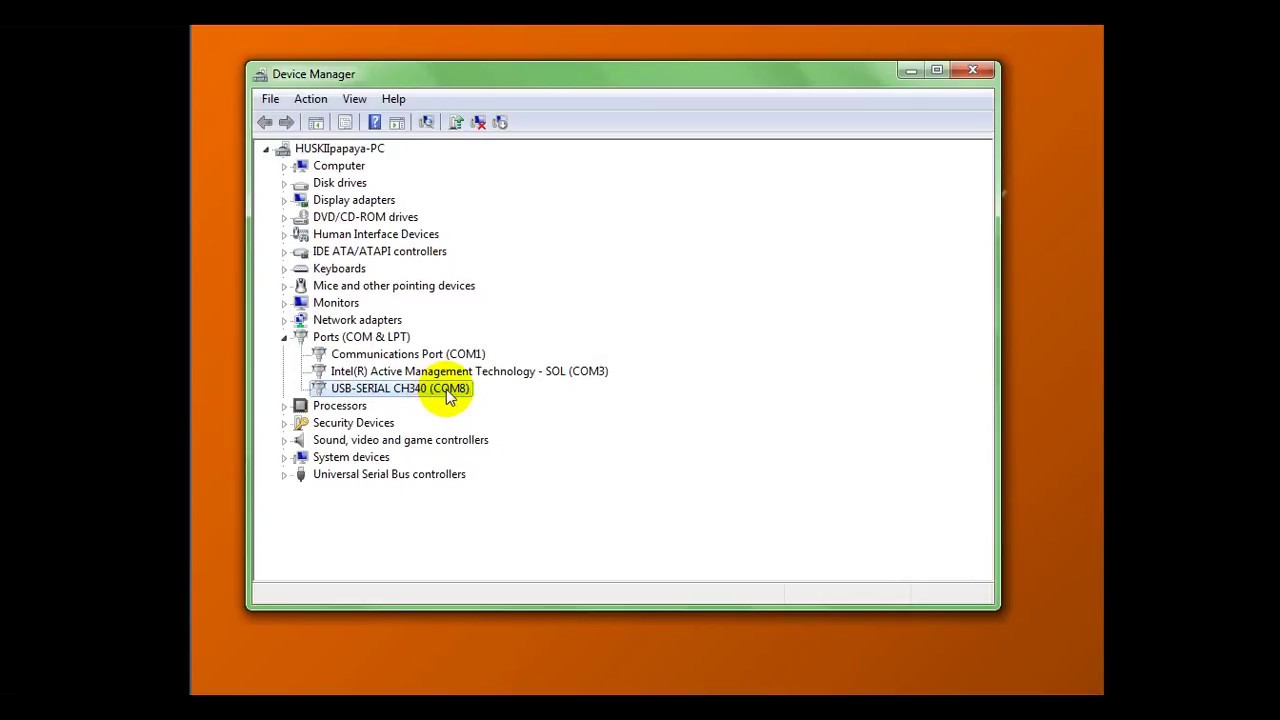Open the View menu
Screen dimensions: 1280x720
click(x=354, y=99)
